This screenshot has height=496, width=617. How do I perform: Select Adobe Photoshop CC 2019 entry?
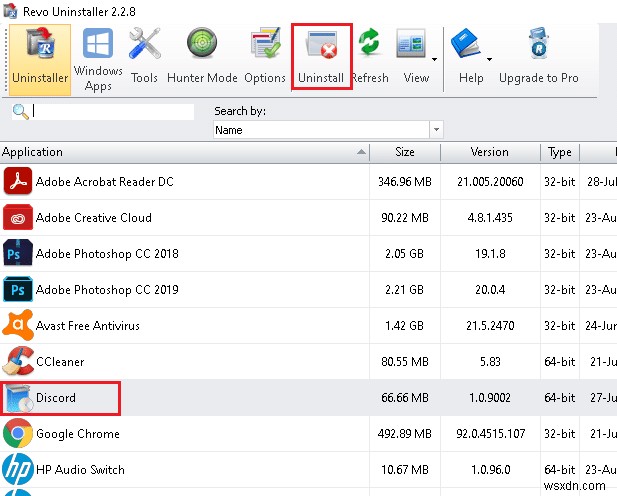click(308, 290)
